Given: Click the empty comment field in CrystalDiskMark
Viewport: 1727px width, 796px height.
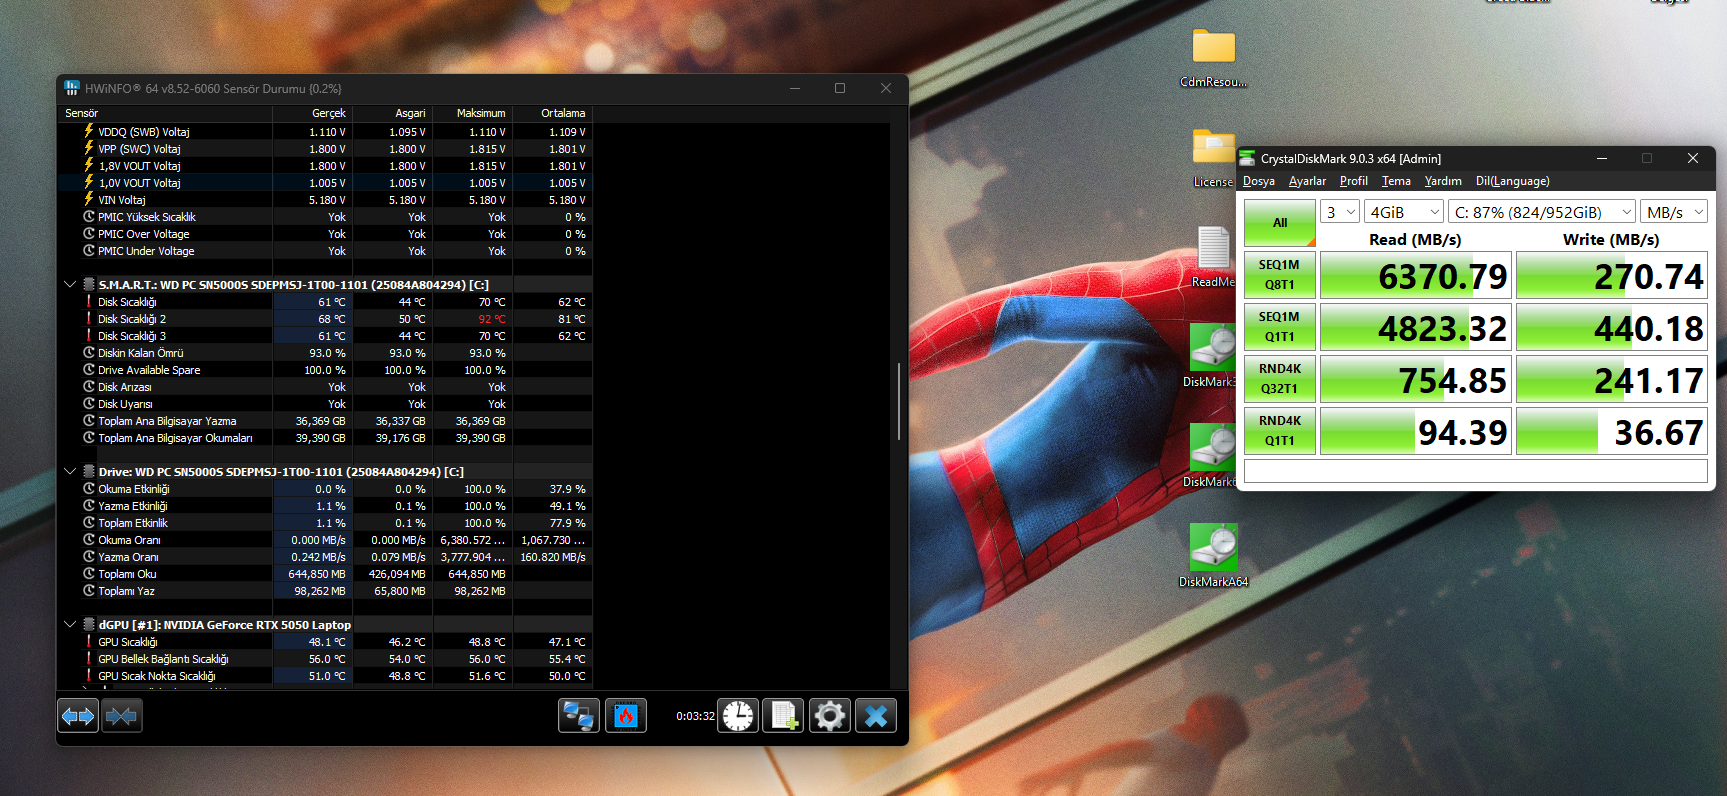Looking at the screenshot, I should tap(1475, 471).
